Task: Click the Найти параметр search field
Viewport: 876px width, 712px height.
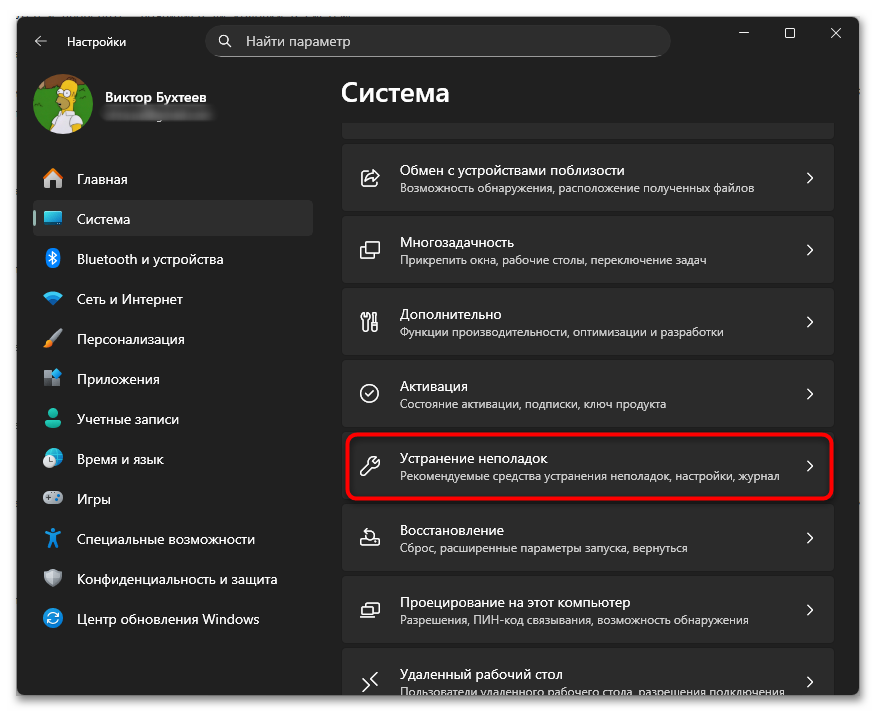Action: point(437,41)
